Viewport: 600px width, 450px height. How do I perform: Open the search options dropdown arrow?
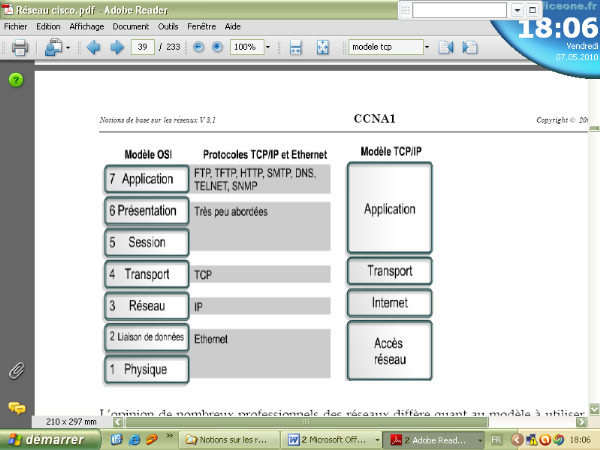point(427,47)
